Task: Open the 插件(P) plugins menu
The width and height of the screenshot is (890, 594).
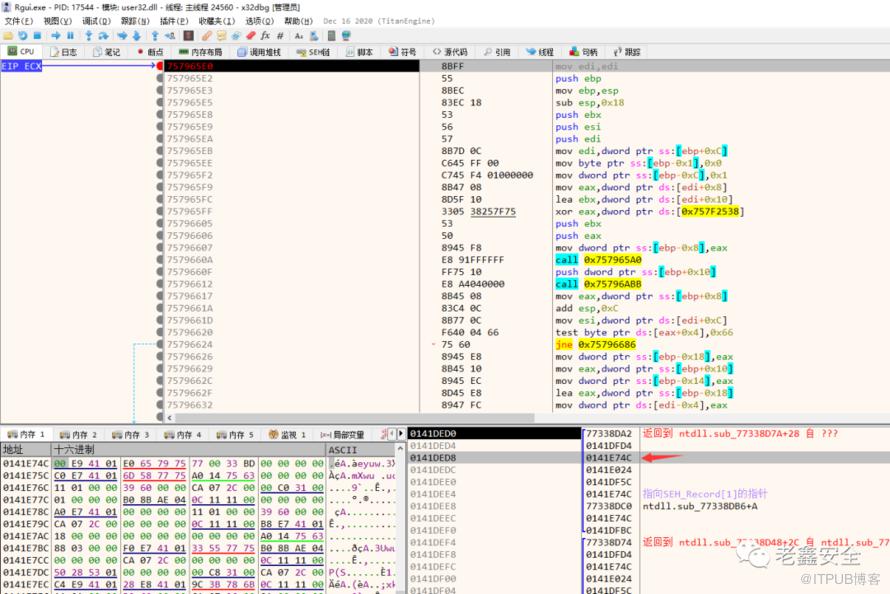Action: pyautogui.click(x=174, y=20)
